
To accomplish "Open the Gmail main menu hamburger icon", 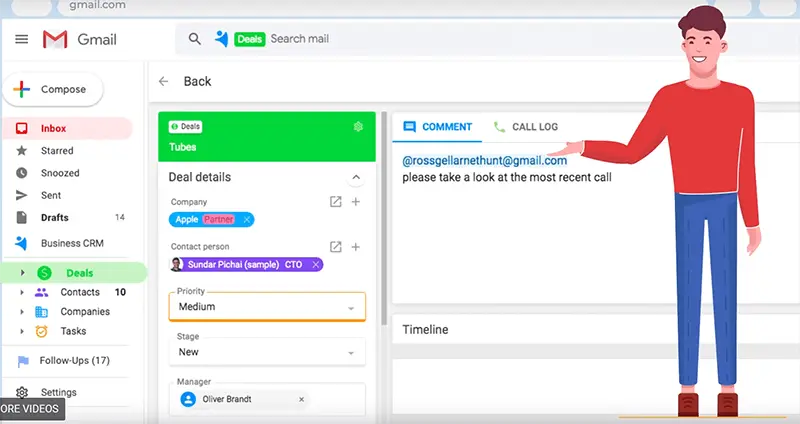I will pos(21,39).
